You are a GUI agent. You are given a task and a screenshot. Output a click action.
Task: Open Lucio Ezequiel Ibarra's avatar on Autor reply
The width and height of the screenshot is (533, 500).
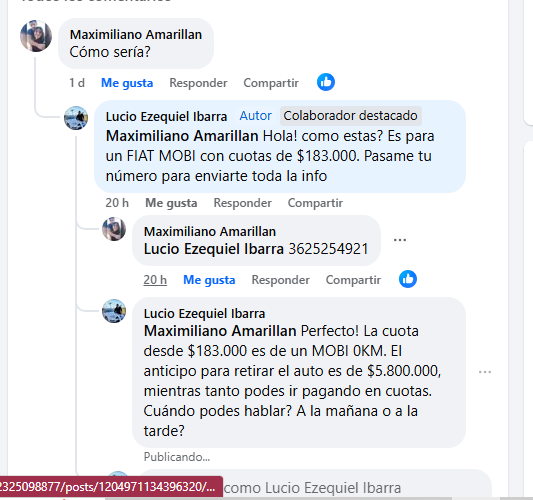76,118
